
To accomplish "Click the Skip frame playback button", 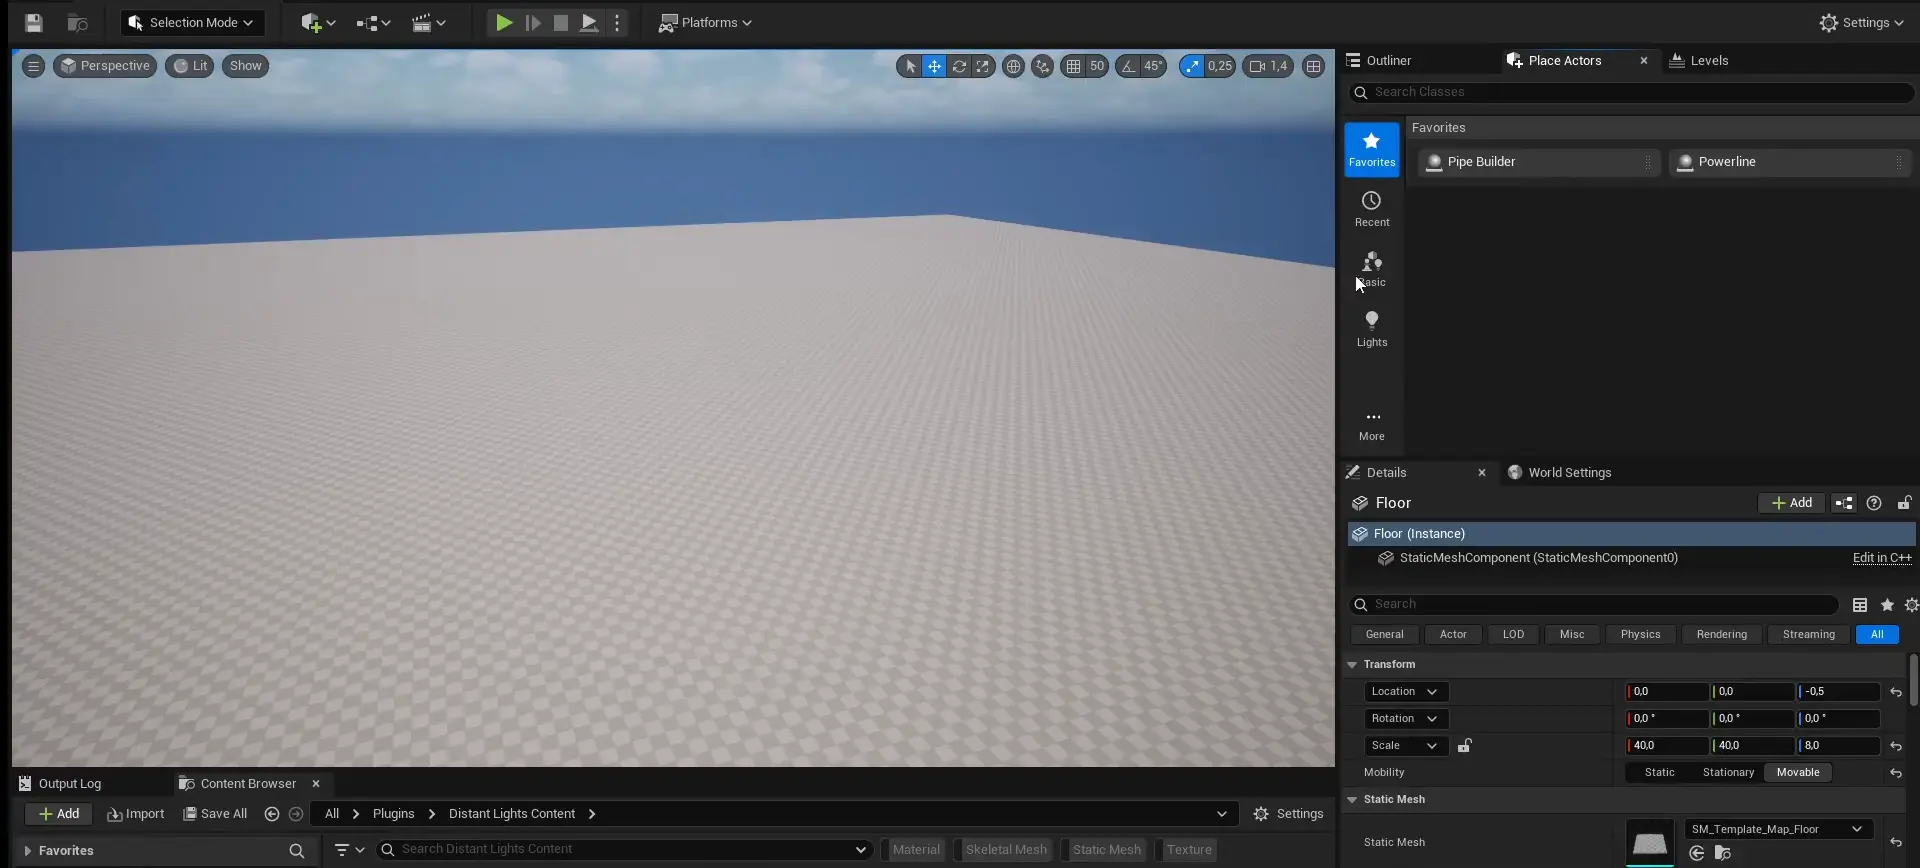I will [x=533, y=22].
